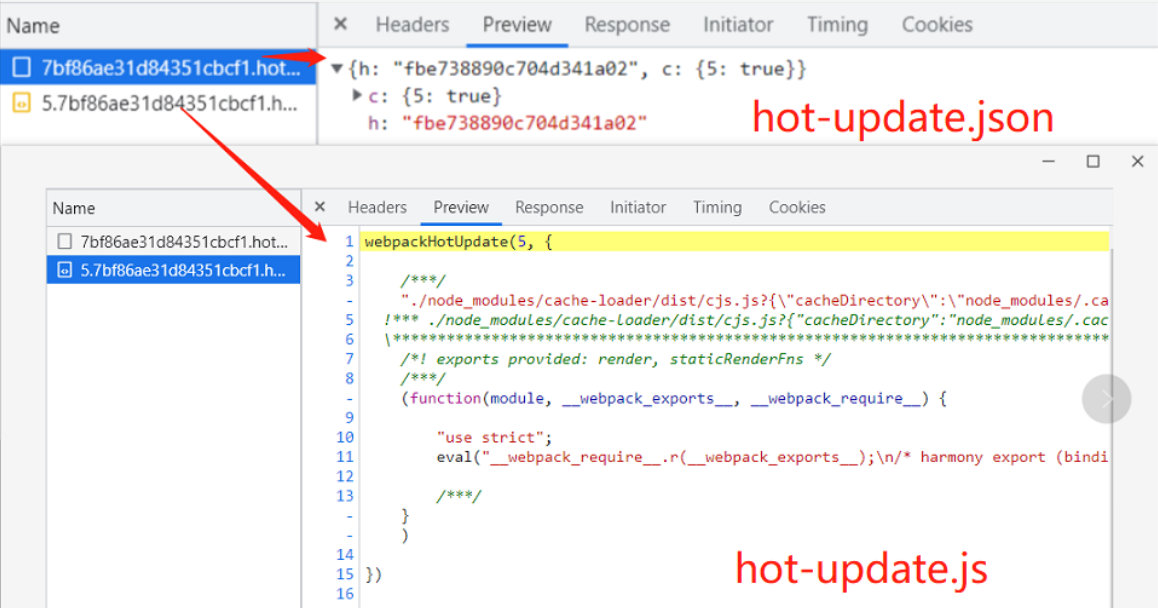Open Initiator tab in upper panel
1158x608 pixels.
[x=738, y=24]
